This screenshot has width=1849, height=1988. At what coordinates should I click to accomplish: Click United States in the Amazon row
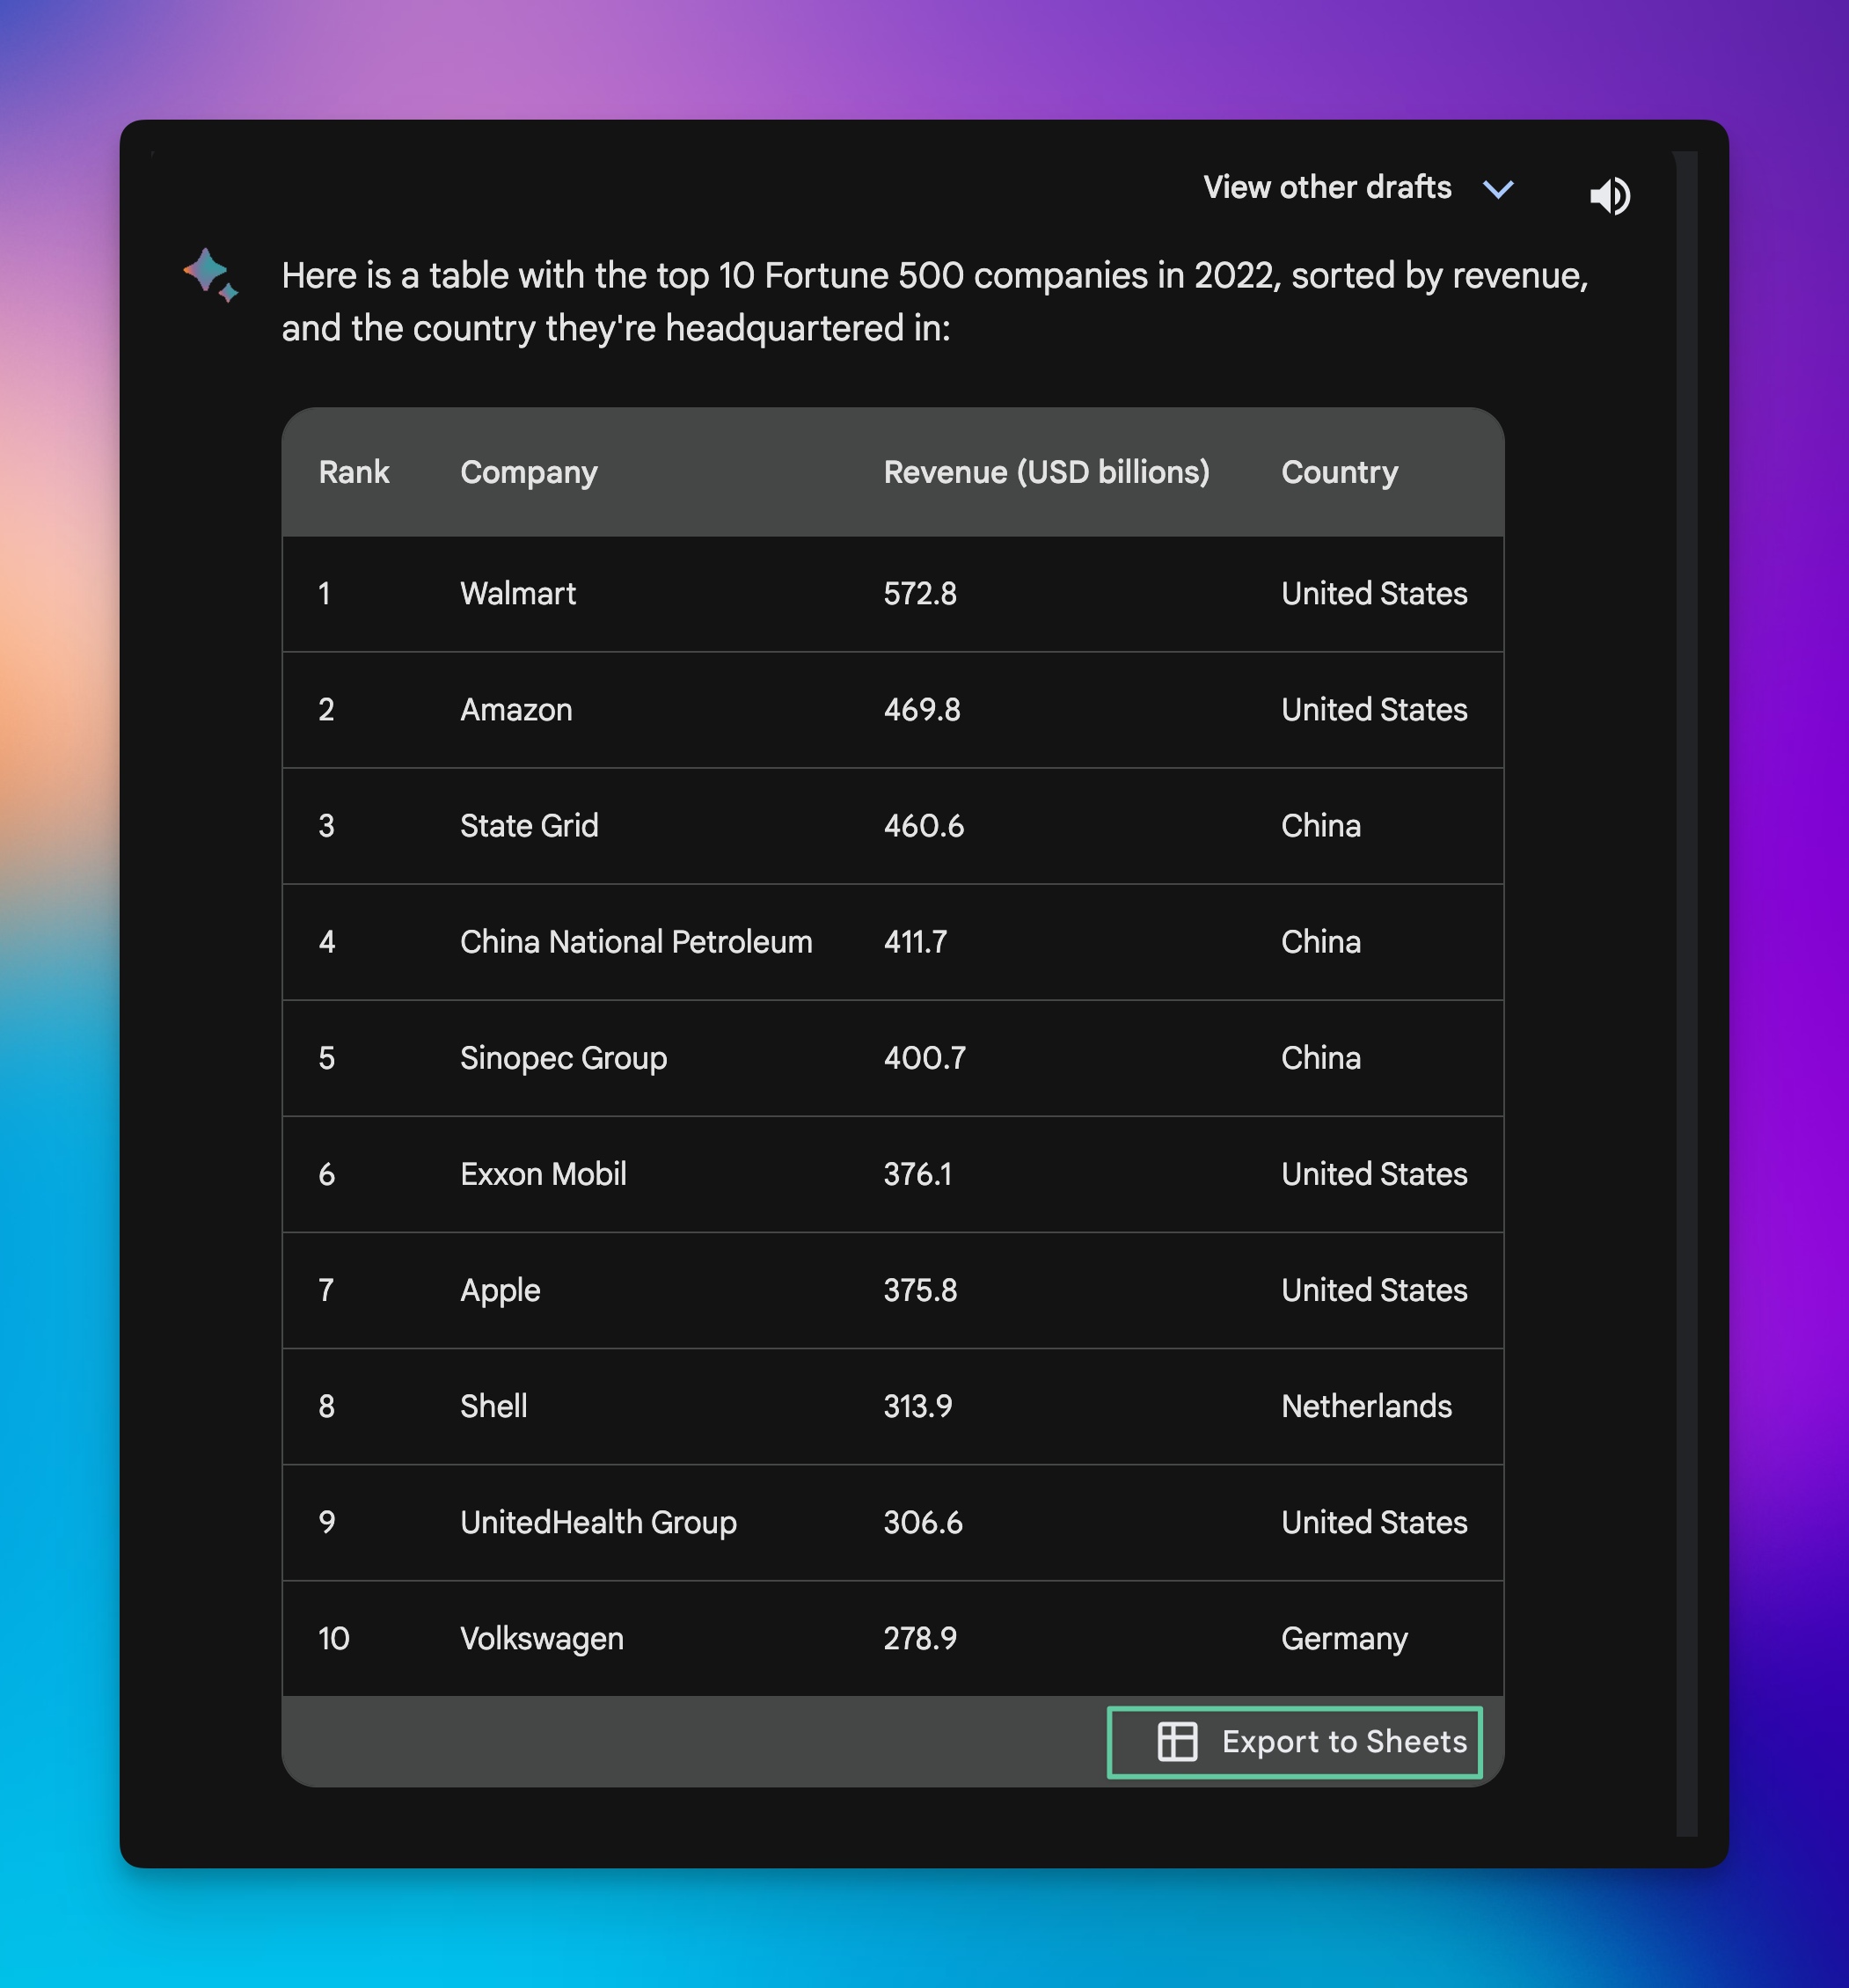coord(1374,710)
